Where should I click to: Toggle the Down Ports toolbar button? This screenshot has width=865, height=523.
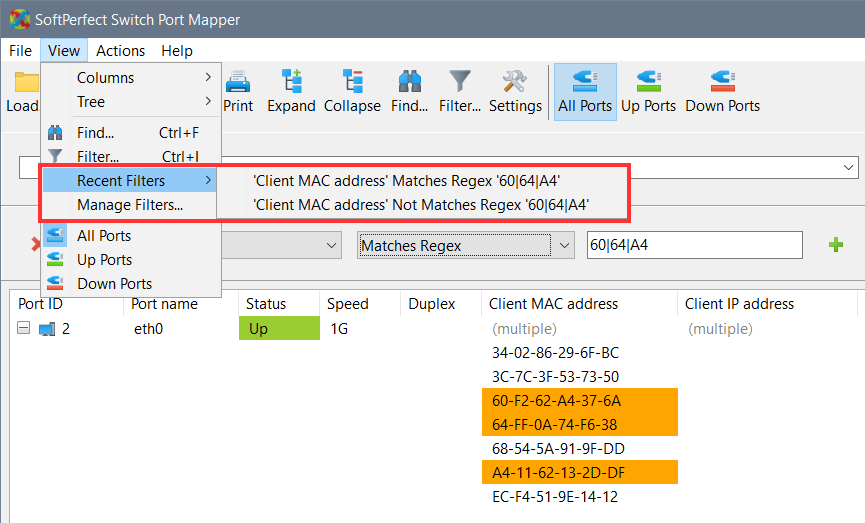tap(723, 92)
